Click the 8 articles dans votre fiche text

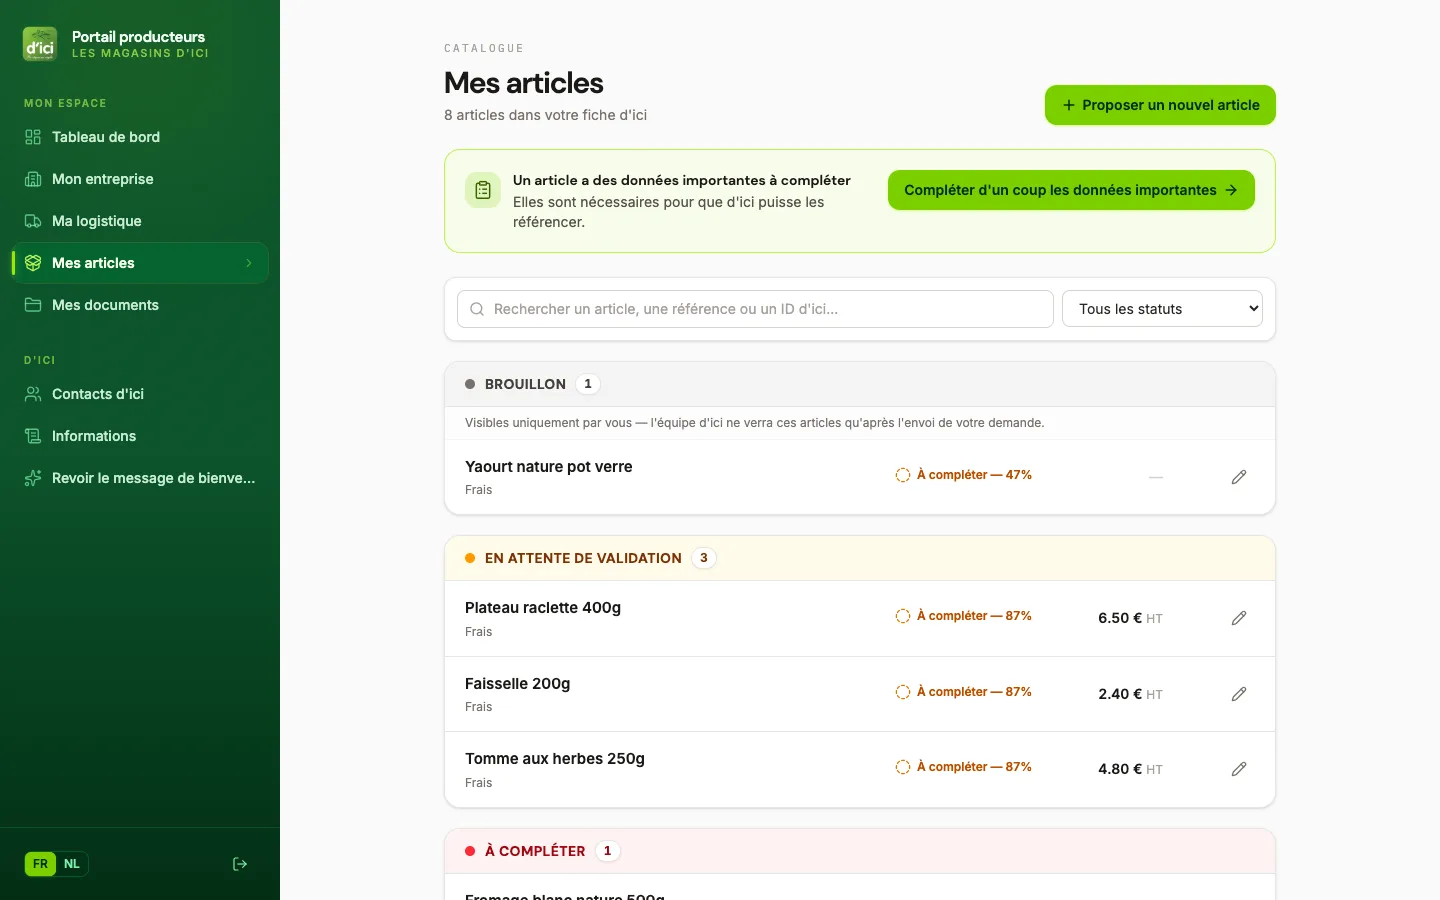[x=545, y=115]
